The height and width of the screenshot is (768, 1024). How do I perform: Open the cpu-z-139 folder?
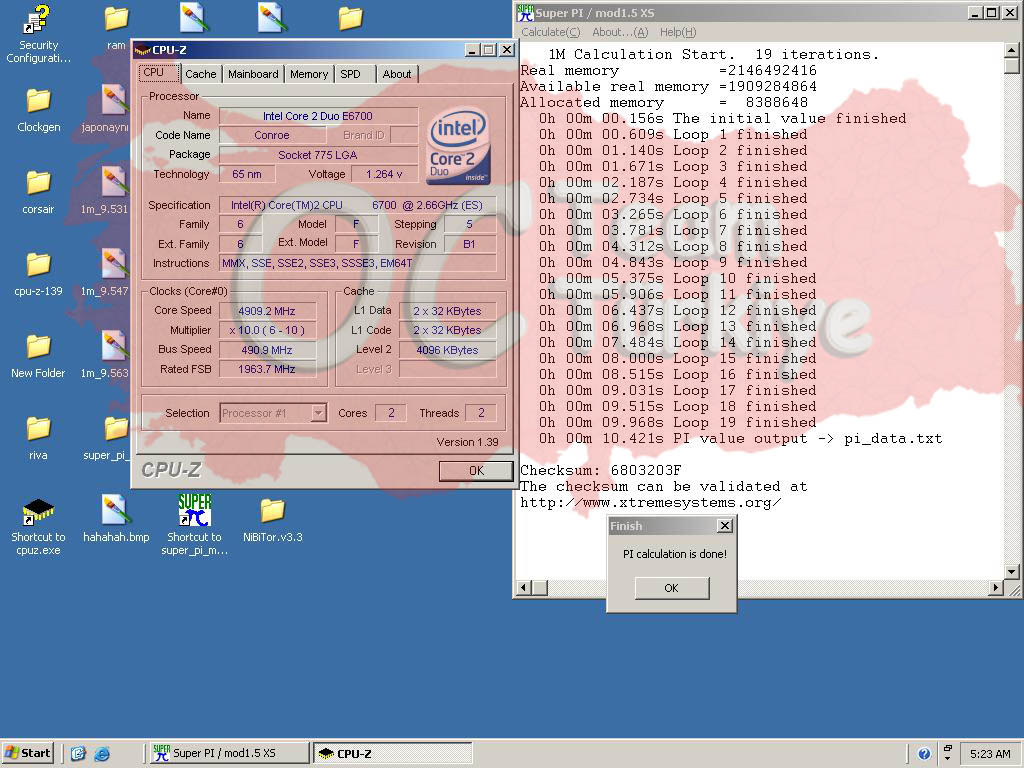click(38, 274)
